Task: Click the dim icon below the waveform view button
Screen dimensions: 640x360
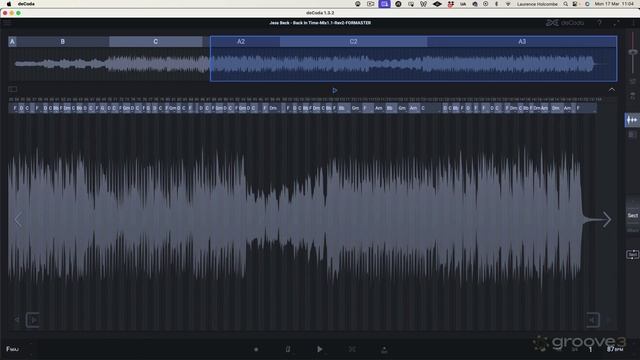Action: pyautogui.click(x=632, y=134)
